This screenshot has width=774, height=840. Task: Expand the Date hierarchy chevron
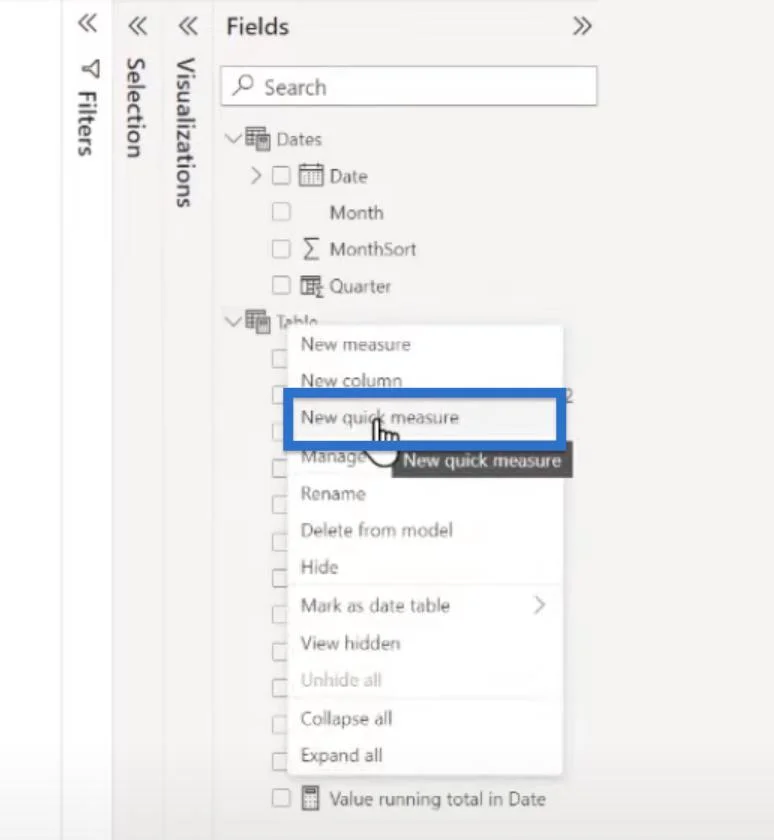(x=256, y=176)
